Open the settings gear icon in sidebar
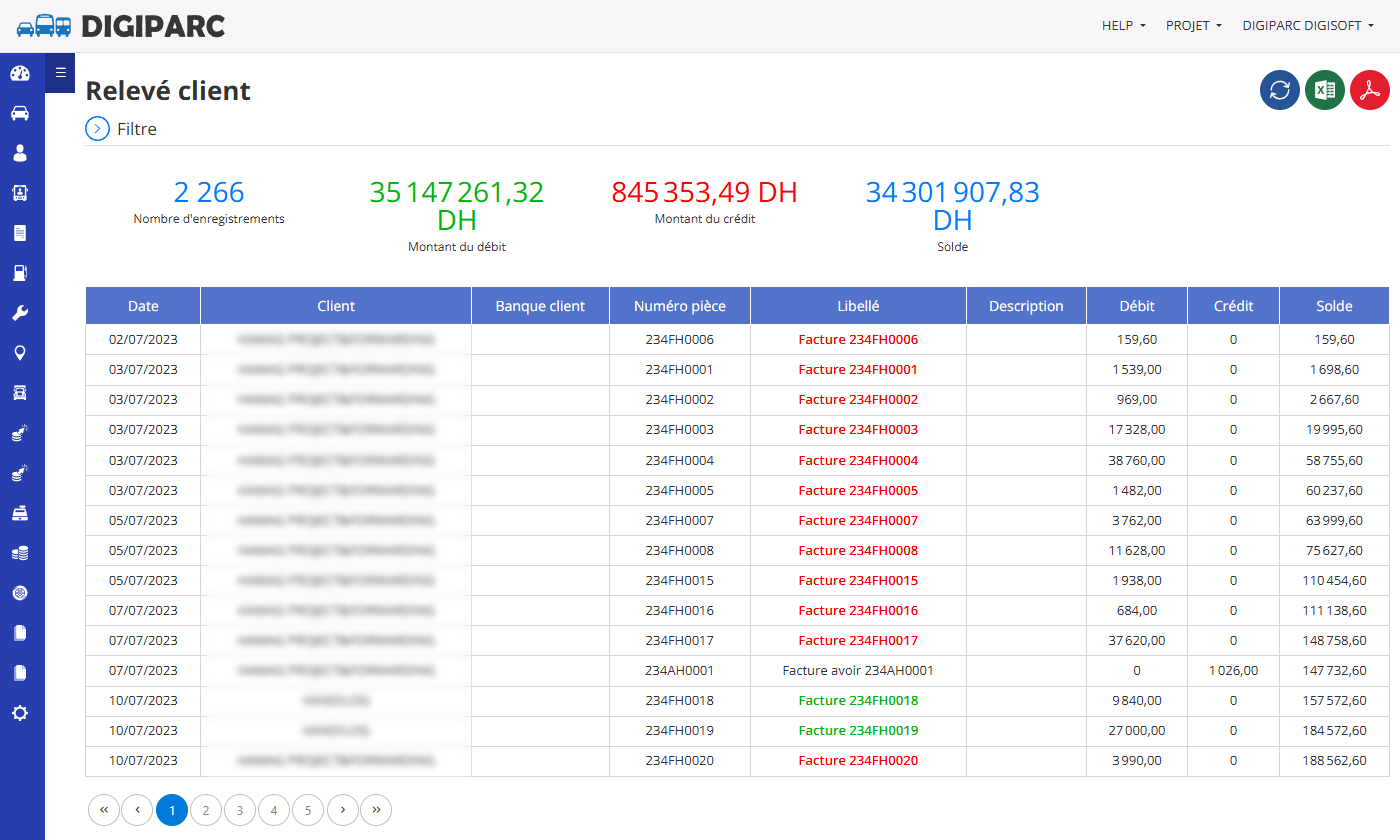 click(x=20, y=713)
